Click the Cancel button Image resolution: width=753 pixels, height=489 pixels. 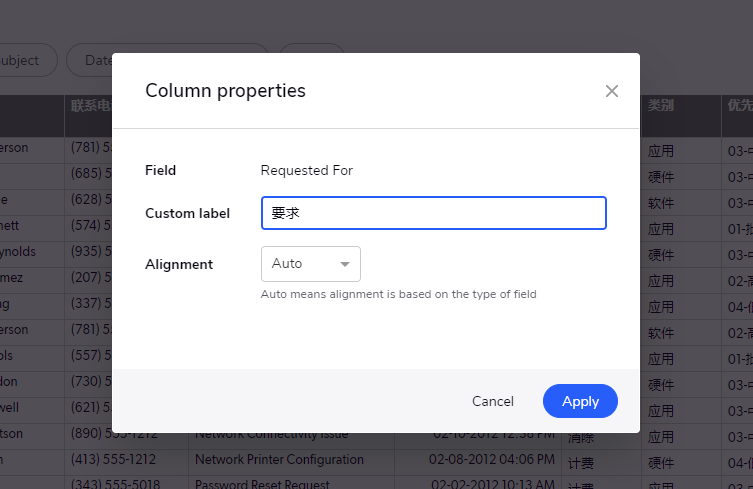493,401
